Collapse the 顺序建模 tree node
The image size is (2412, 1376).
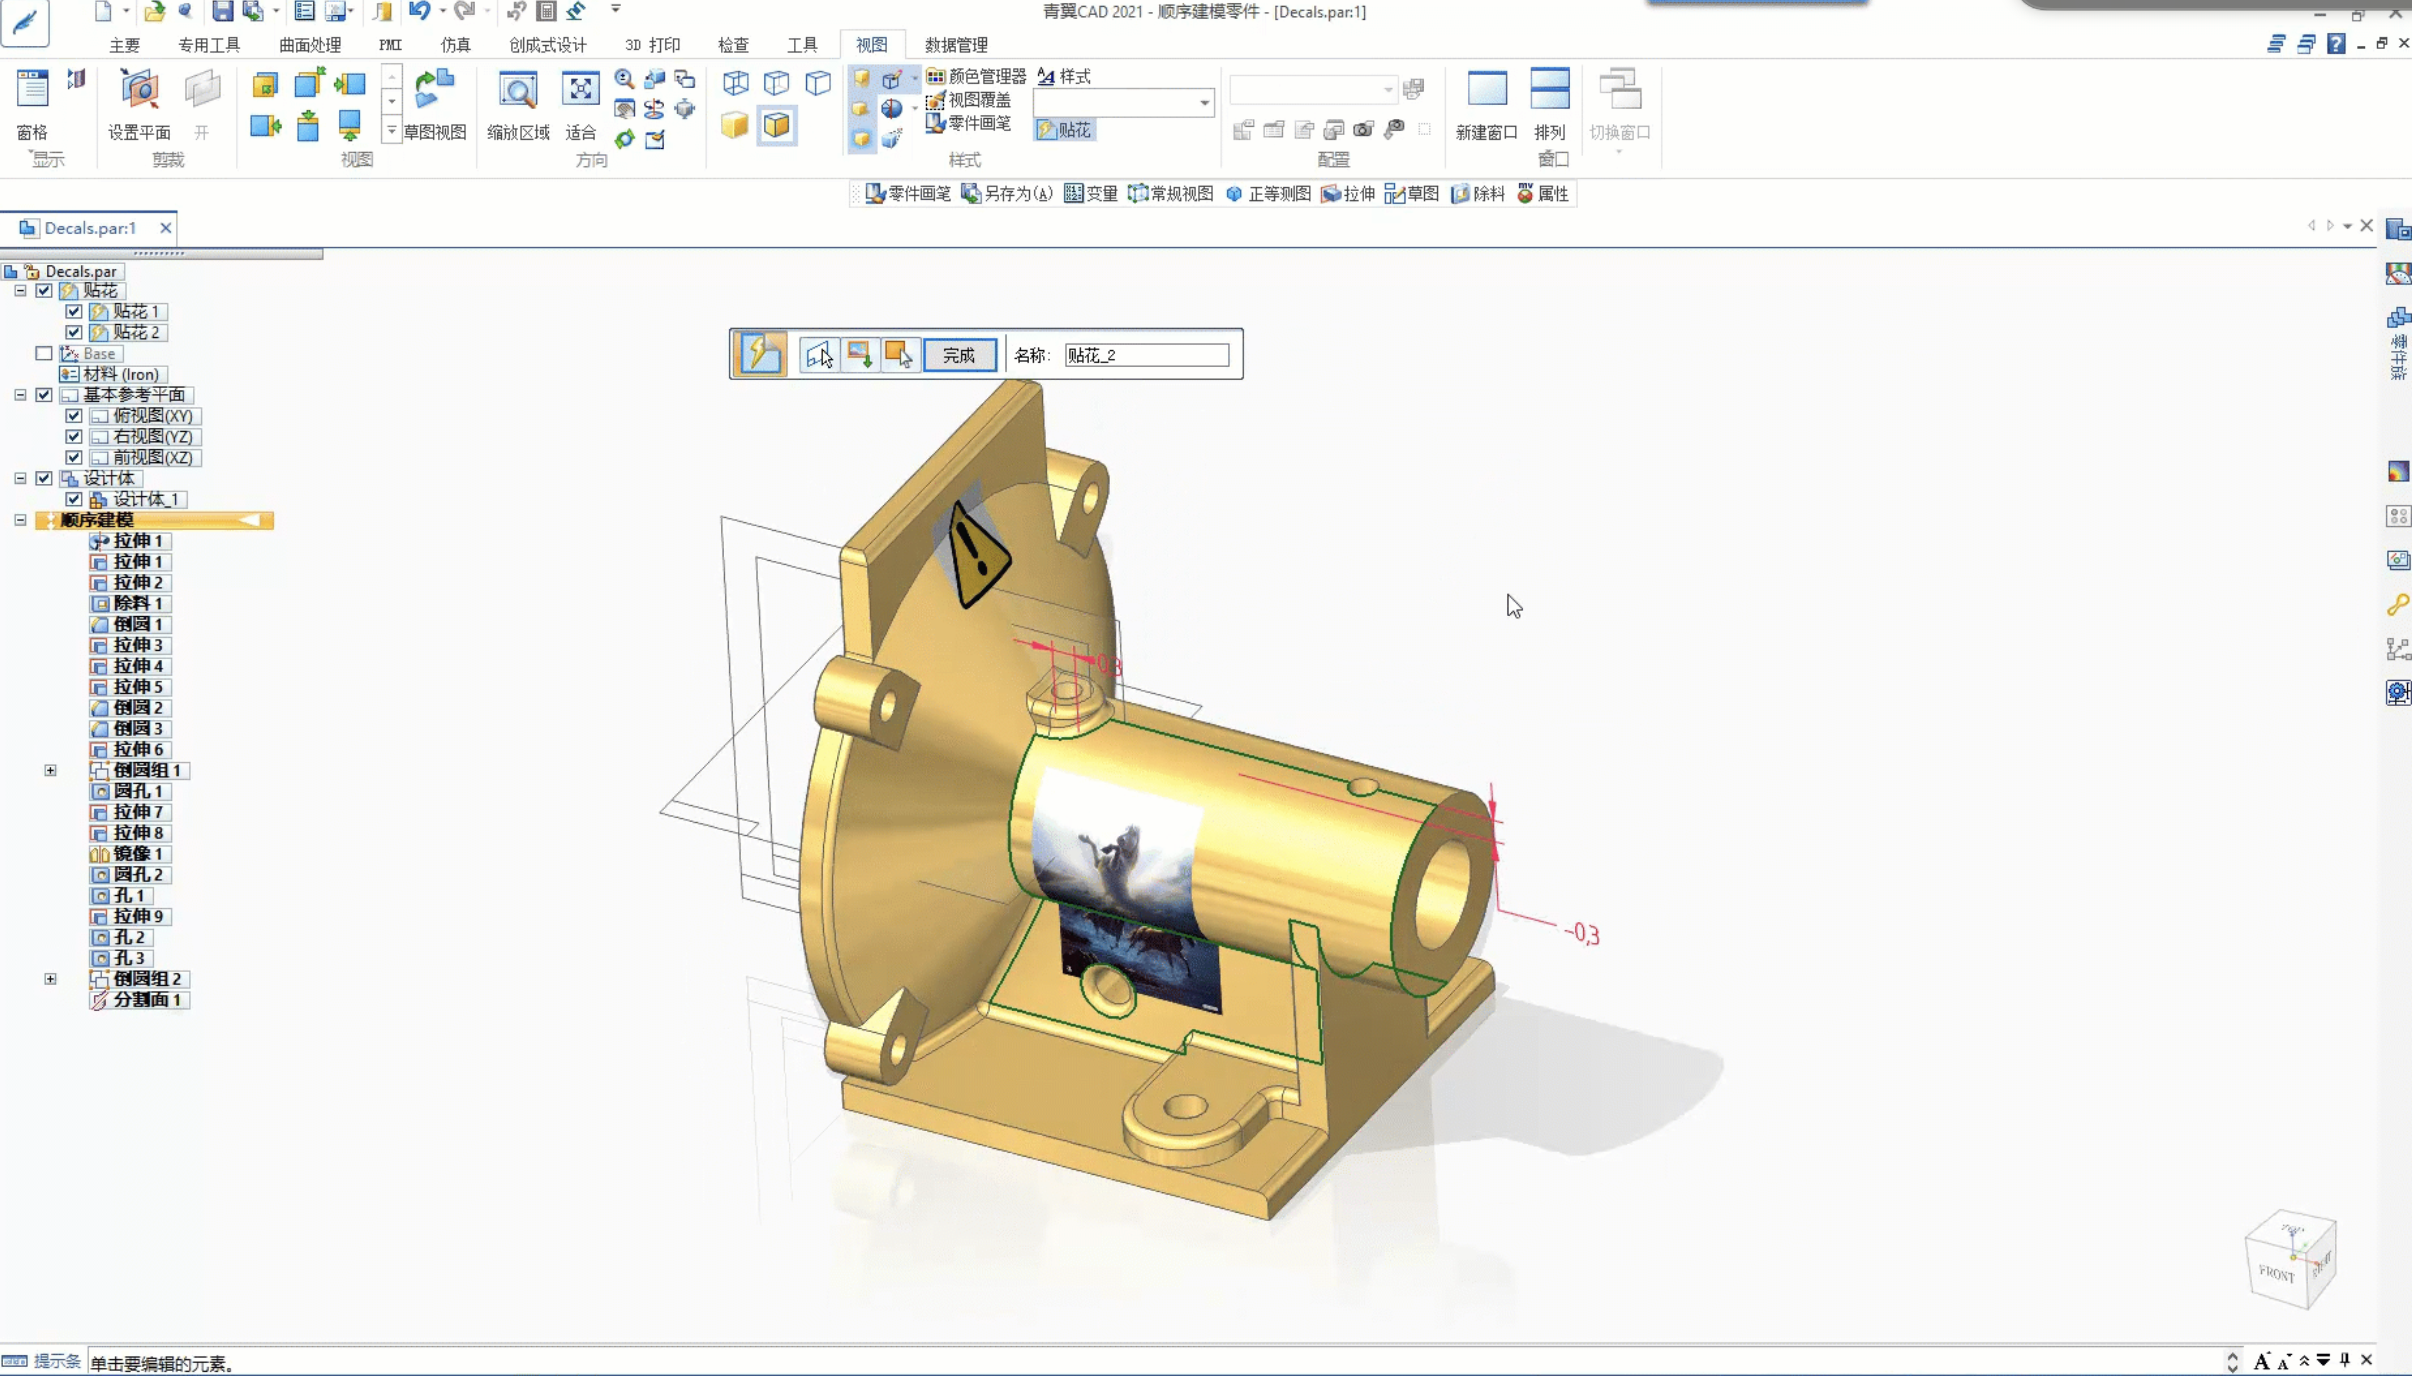pos(20,520)
